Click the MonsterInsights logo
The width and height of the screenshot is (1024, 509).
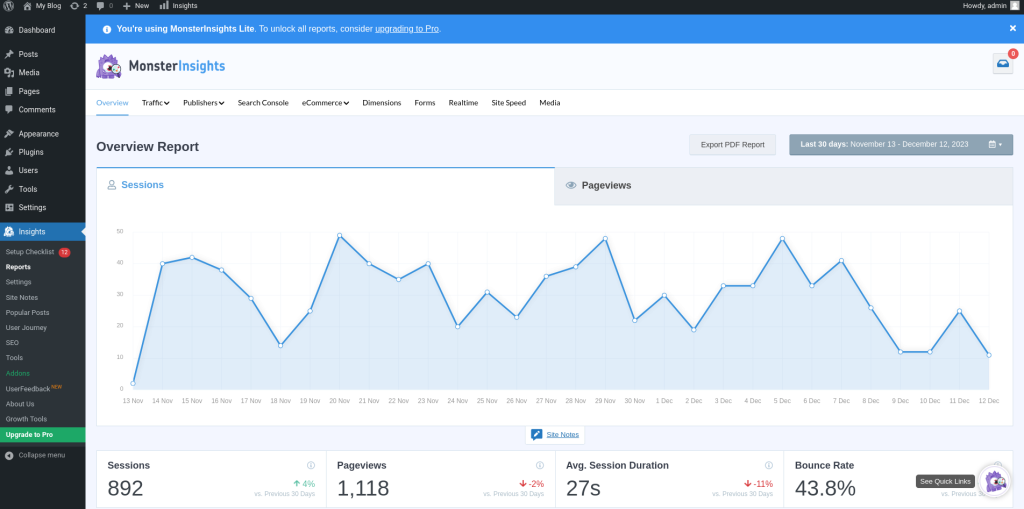(x=161, y=66)
